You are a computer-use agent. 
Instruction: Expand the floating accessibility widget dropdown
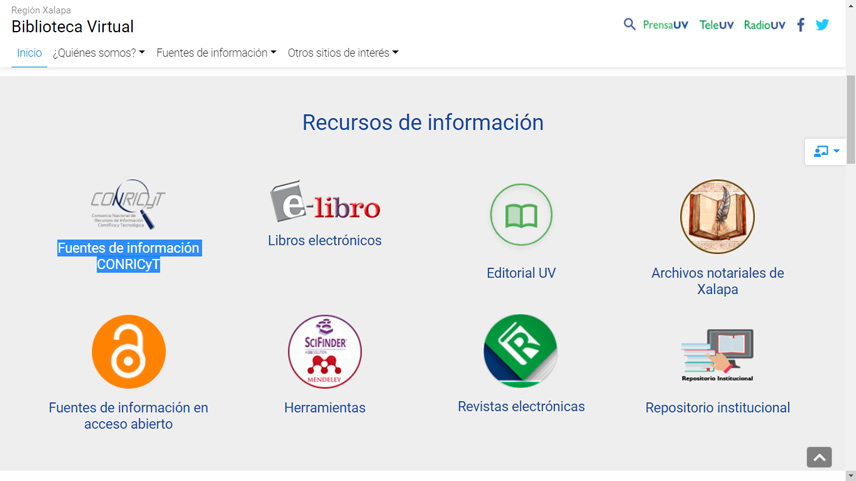click(827, 152)
